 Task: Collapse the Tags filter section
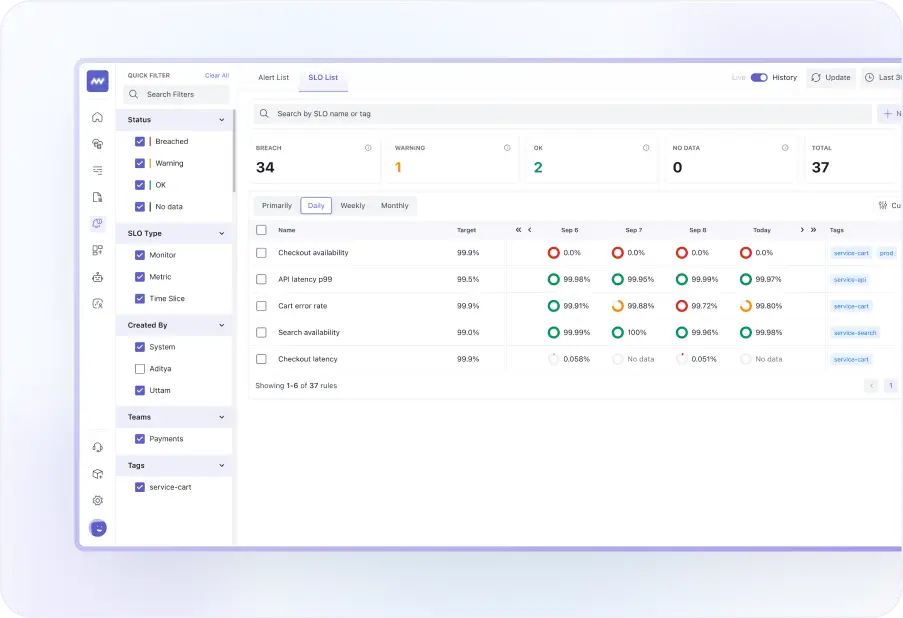pyautogui.click(x=222, y=465)
